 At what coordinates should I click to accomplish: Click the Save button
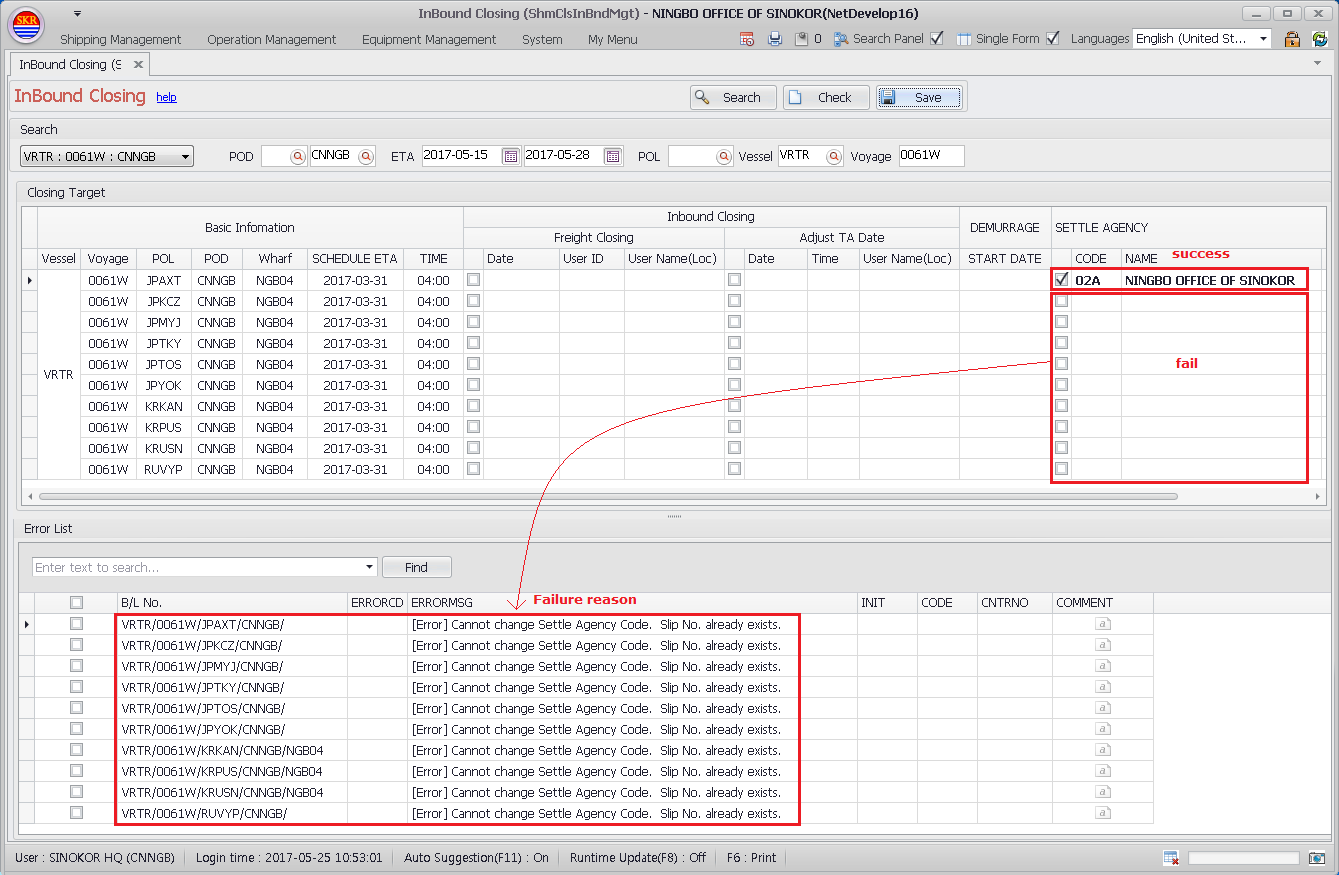[x=919, y=97]
